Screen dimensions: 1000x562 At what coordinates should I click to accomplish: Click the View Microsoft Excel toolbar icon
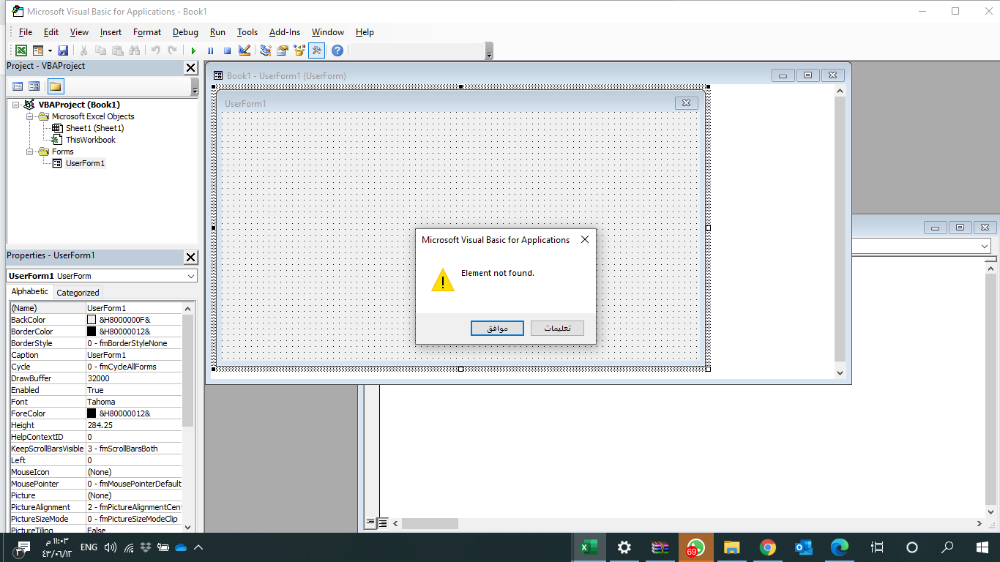21,50
